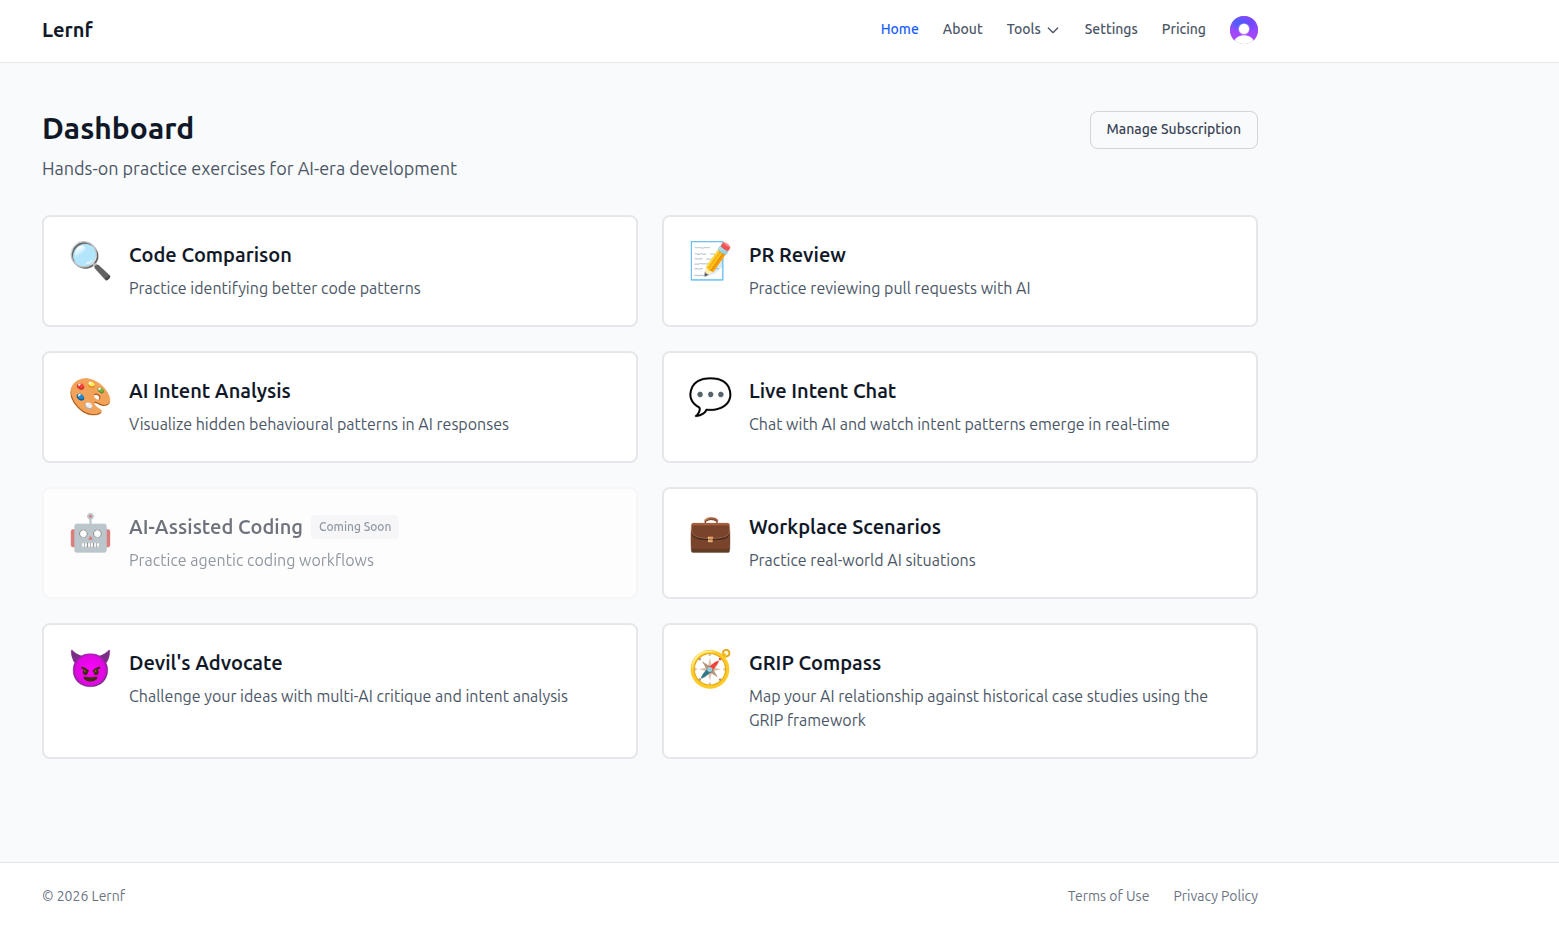1559x931 pixels.
Task: Click the Lernf logo
Action: 68,30
